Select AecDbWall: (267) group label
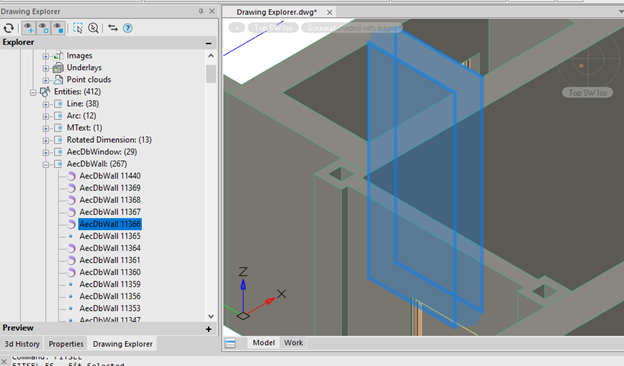624x366 pixels. 97,164
